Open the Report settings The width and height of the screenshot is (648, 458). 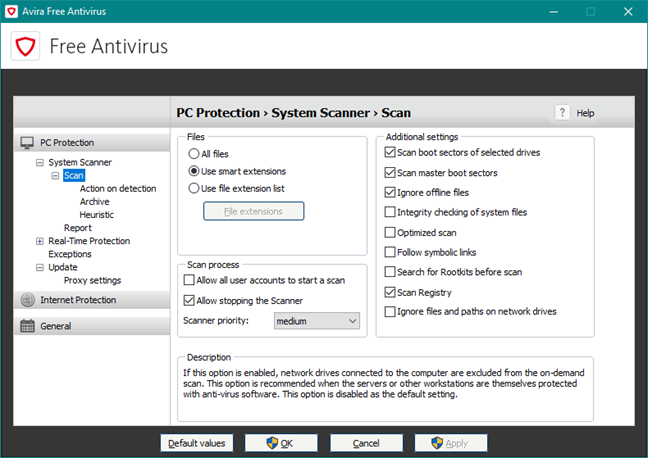click(x=78, y=228)
